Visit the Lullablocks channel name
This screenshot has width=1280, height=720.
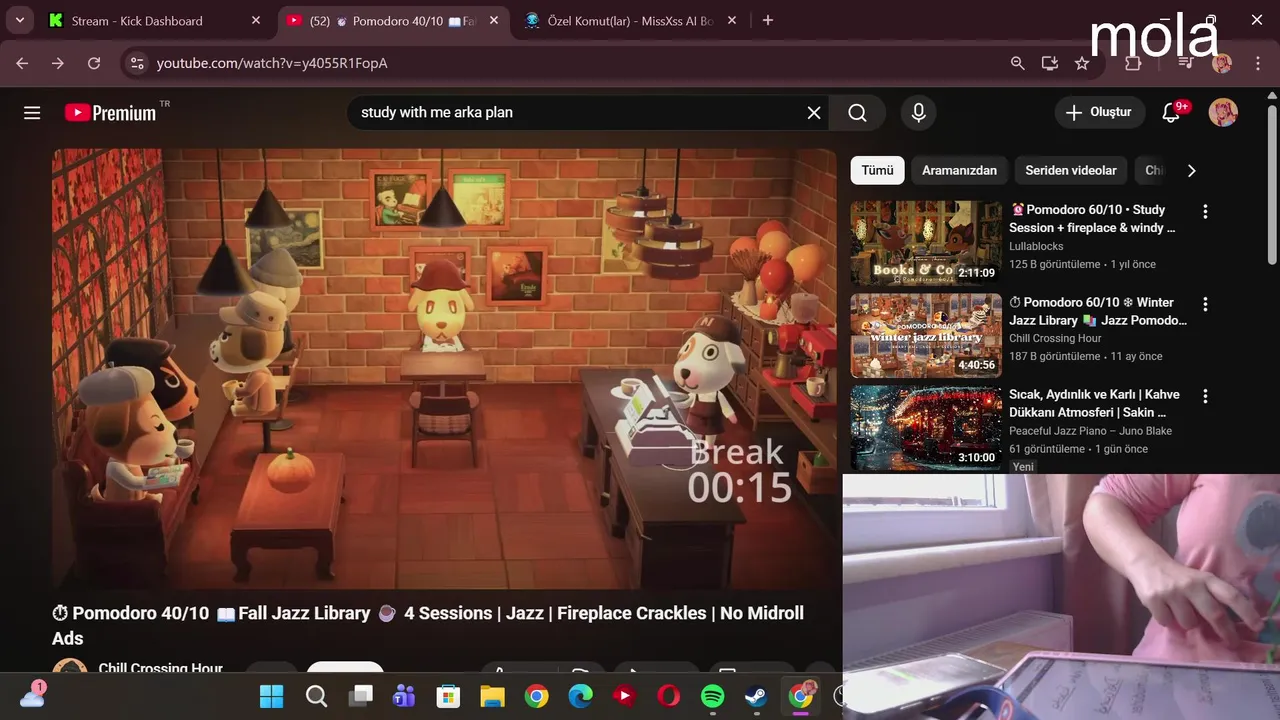click(1036, 246)
